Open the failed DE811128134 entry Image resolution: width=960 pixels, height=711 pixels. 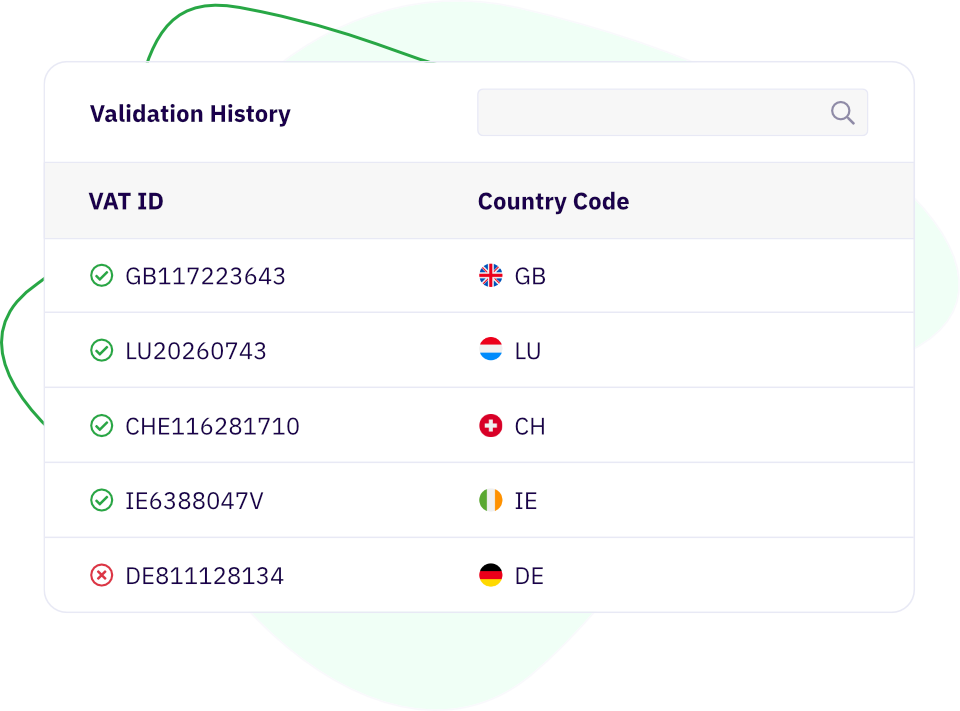point(204,577)
